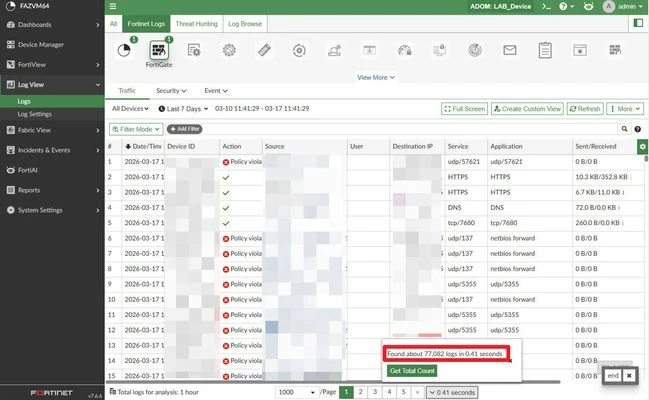Click the Add Filter button
649x400 pixels.
pyautogui.click(x=184, y=129)
